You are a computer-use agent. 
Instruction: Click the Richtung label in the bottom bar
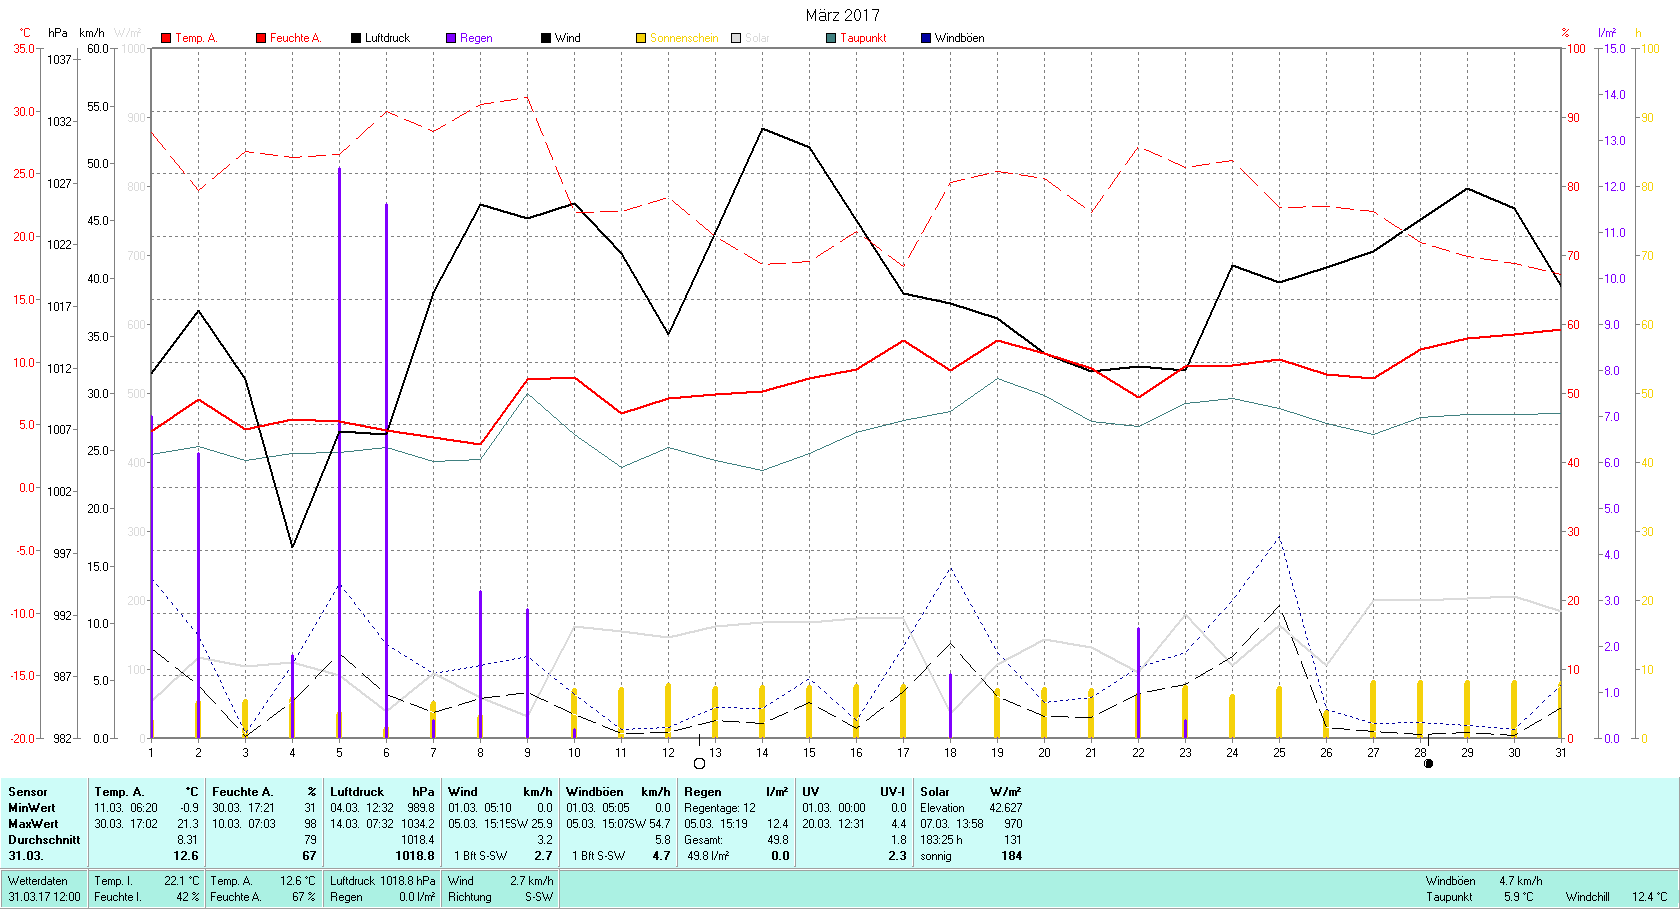coord(470,897)
